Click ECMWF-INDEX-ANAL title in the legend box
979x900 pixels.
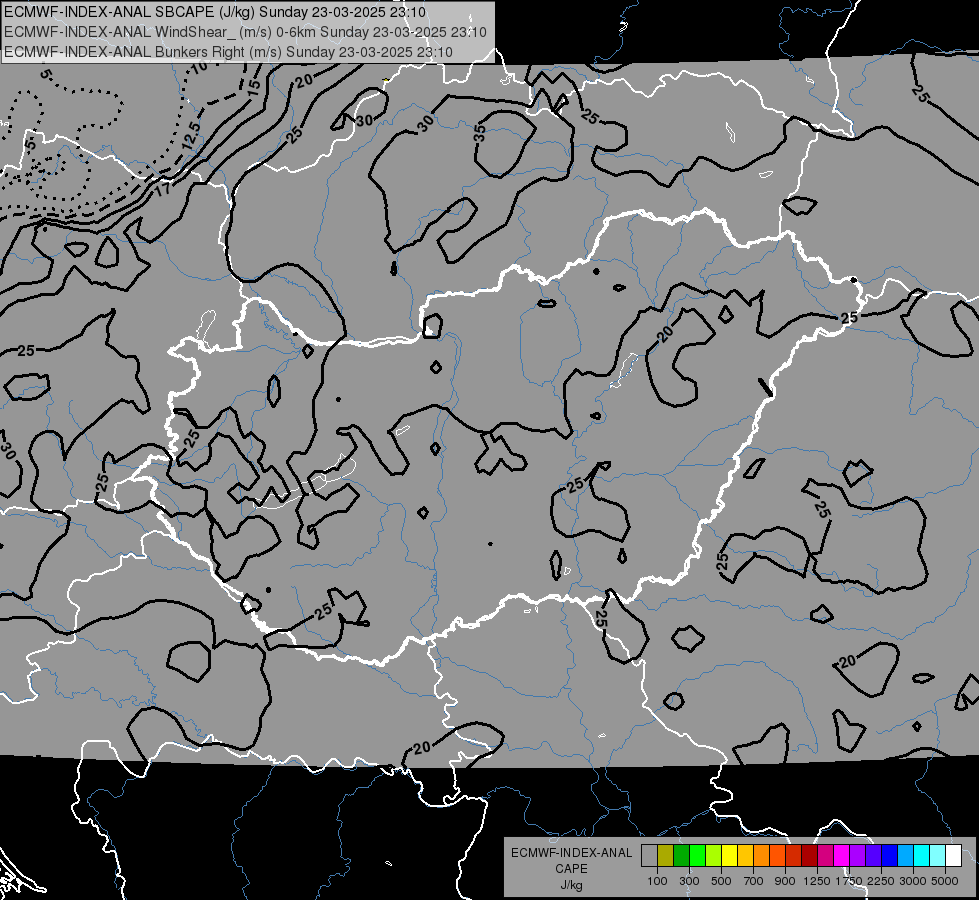(571, 853)
